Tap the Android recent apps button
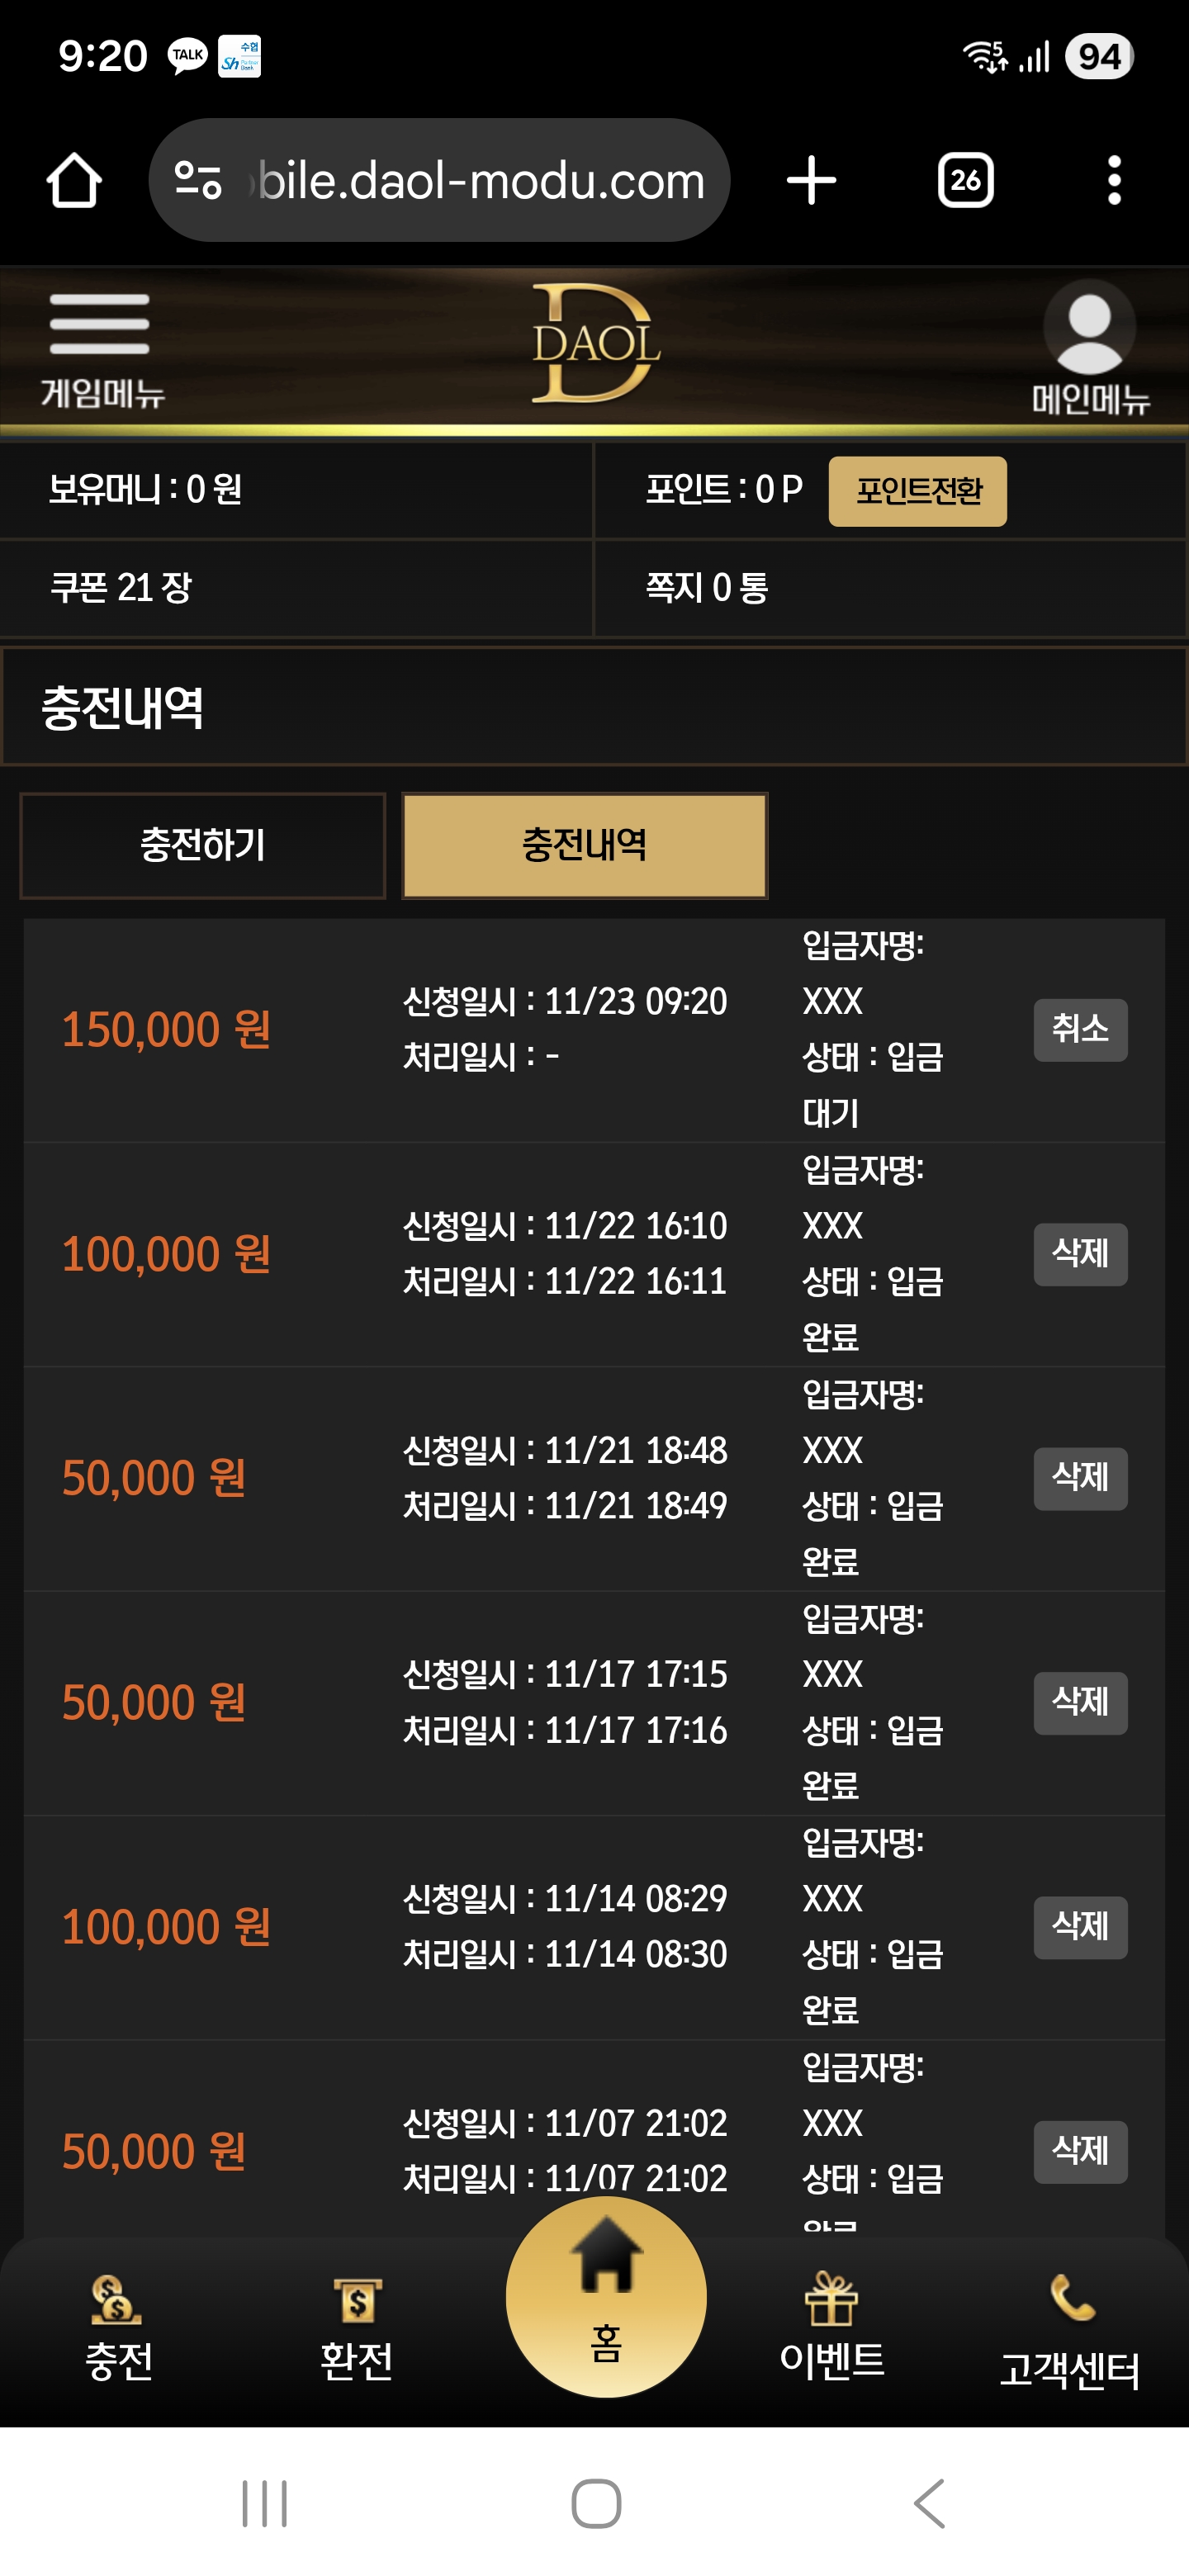The height and width of the screenshot is (2576, 1189). (x=265, y=2503)
